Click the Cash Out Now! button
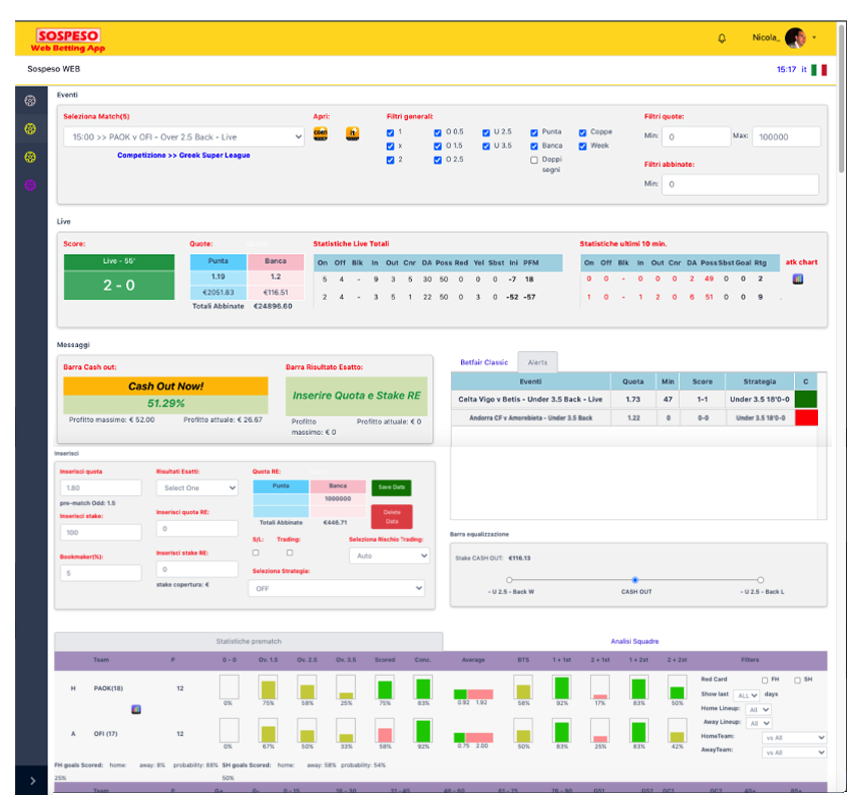864x802 pixels. (x=165, y=386)
